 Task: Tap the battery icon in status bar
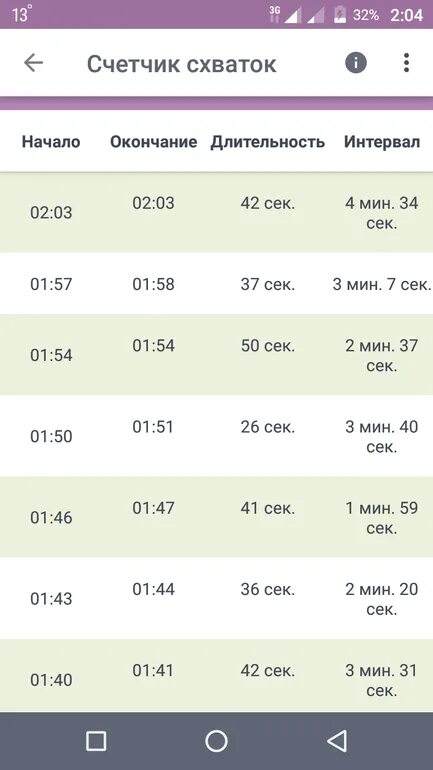340,15
